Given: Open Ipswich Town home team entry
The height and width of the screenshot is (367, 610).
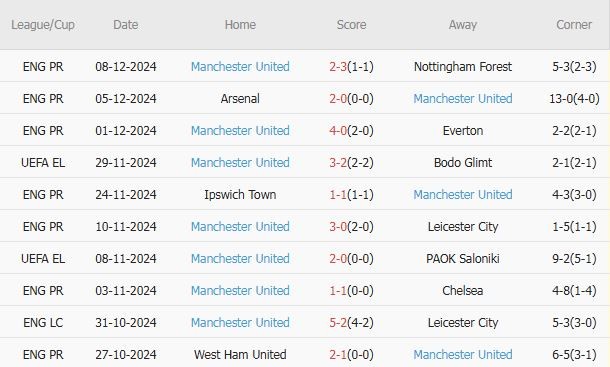Looking at the screenshot, I should coord(240,194).
